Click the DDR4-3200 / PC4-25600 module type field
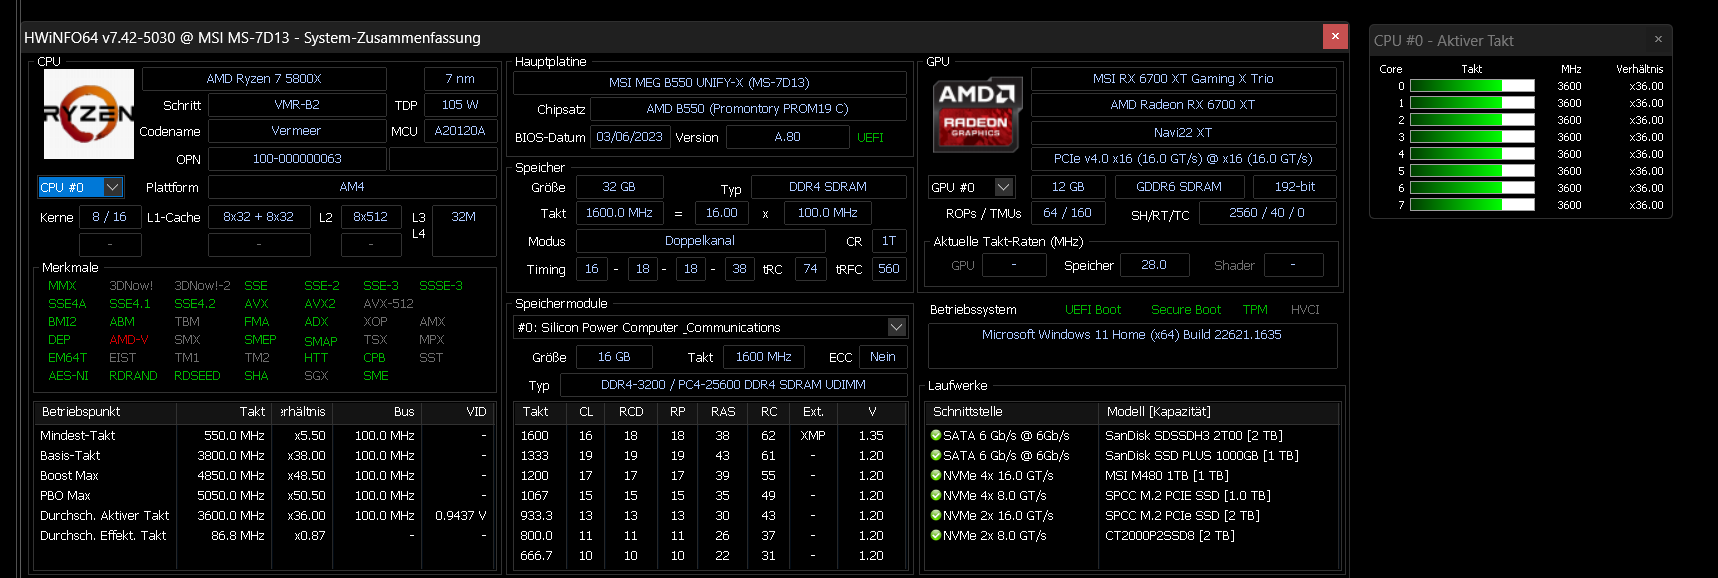Image resolution: width=1718 pixels, height=578 pixels. (x=733, y=385)
